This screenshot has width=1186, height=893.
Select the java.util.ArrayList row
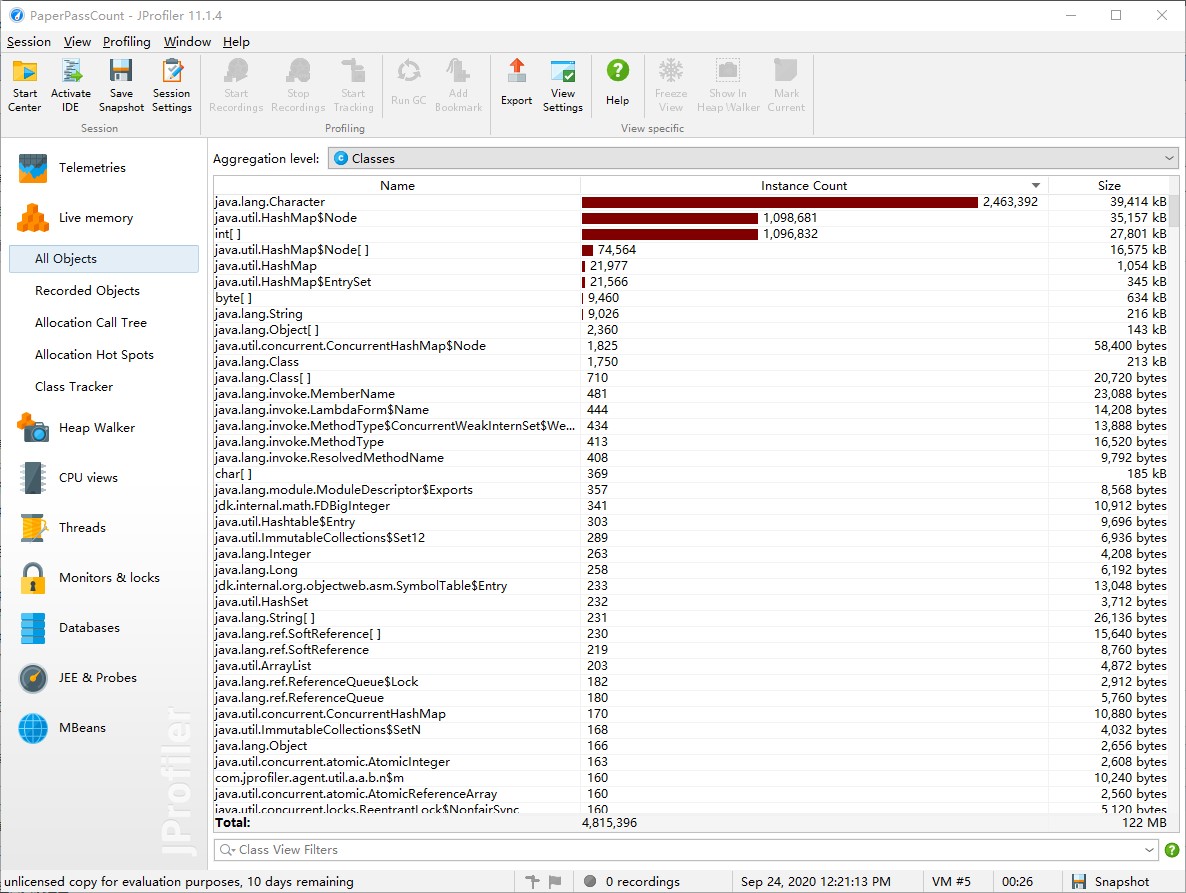pyautogui.click(x=691, y=666)
